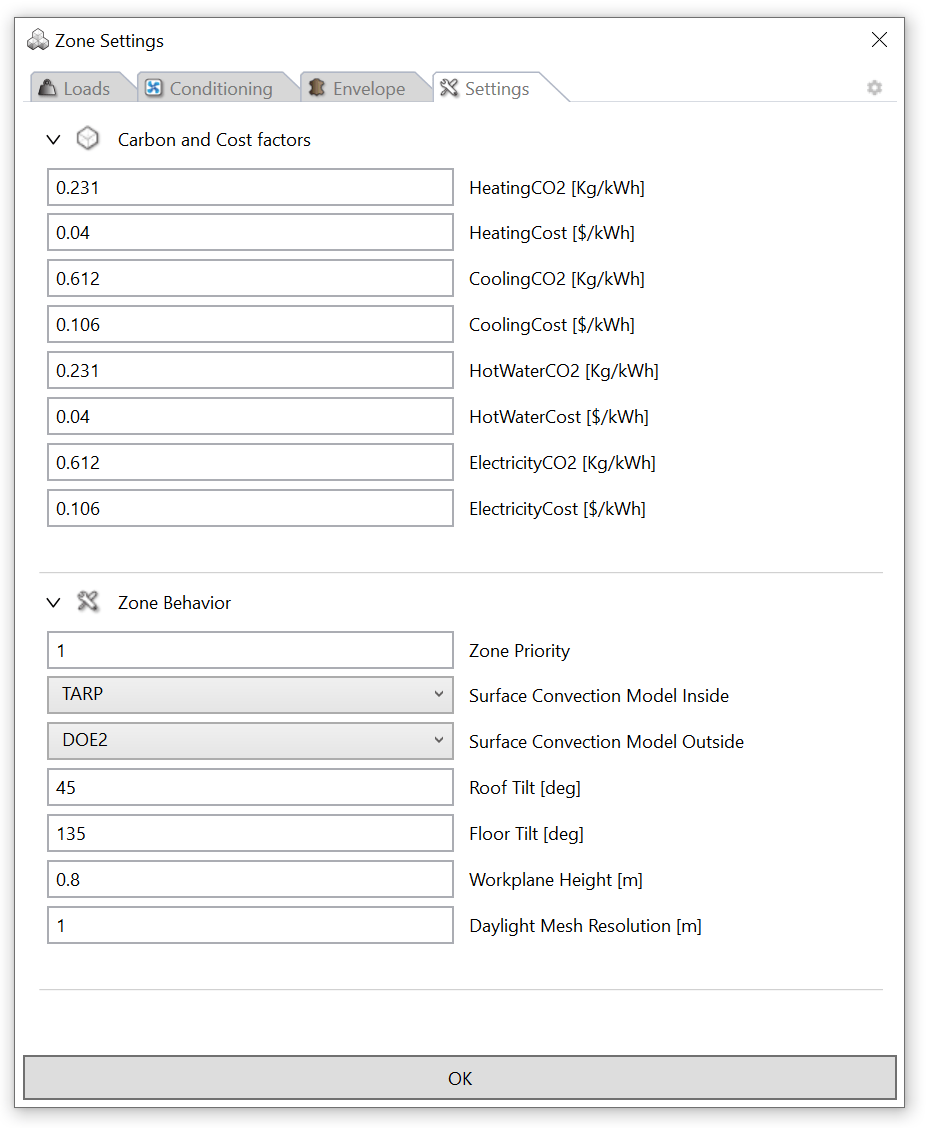Collapse the Carbon and Cost factors section
Viewport: 928px width, 1128px height.
coord(53,139)
